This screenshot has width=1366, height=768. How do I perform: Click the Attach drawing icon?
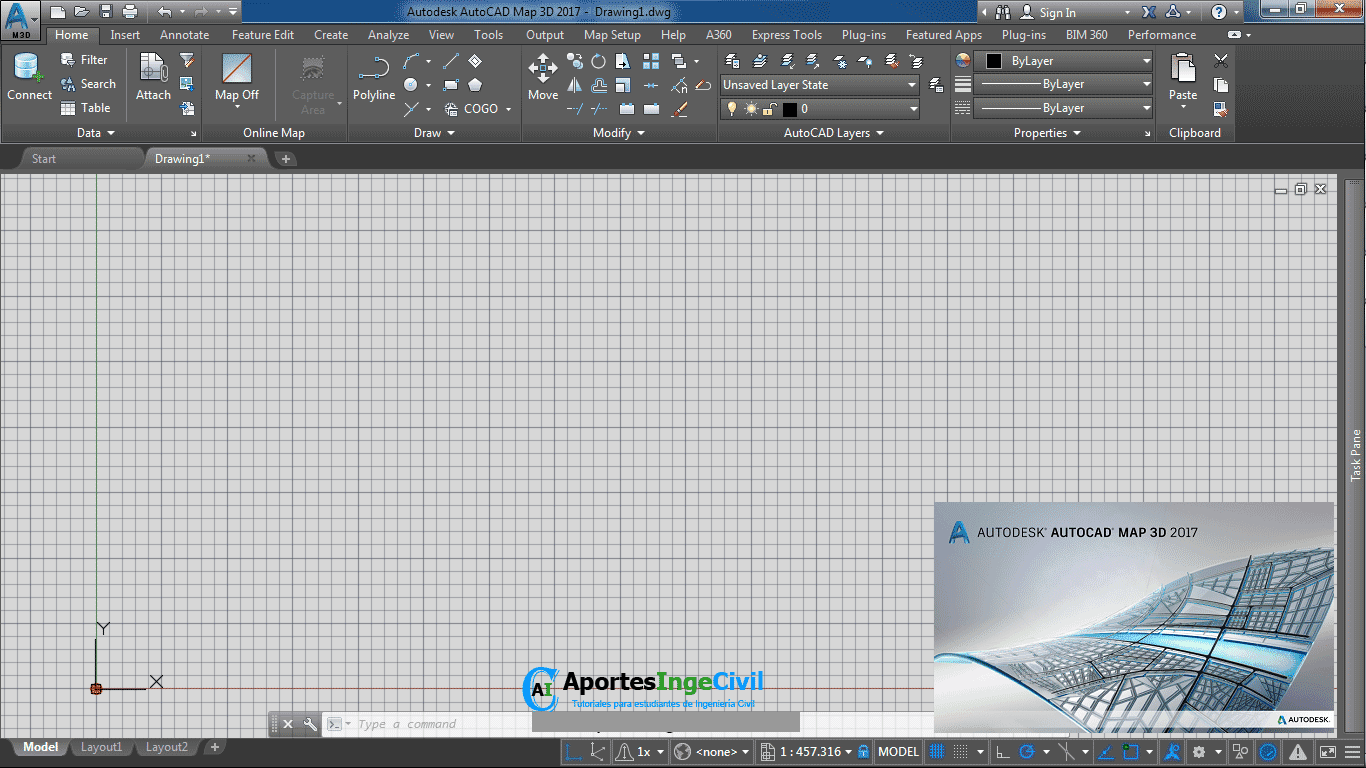(x=153, y=78)
